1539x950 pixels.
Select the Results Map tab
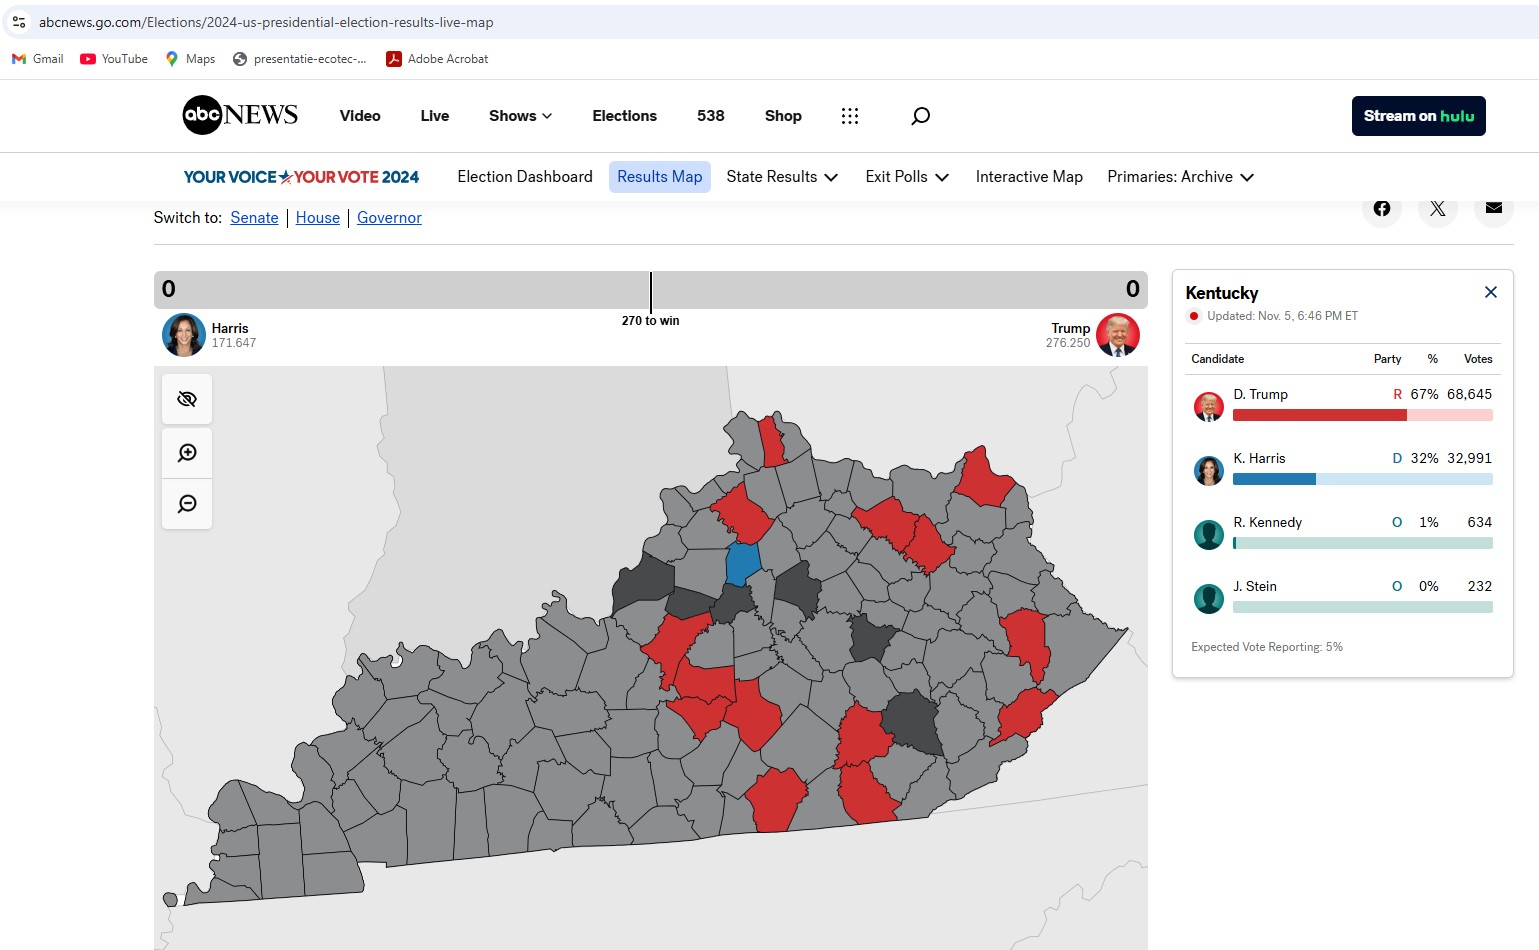point(660,177)
